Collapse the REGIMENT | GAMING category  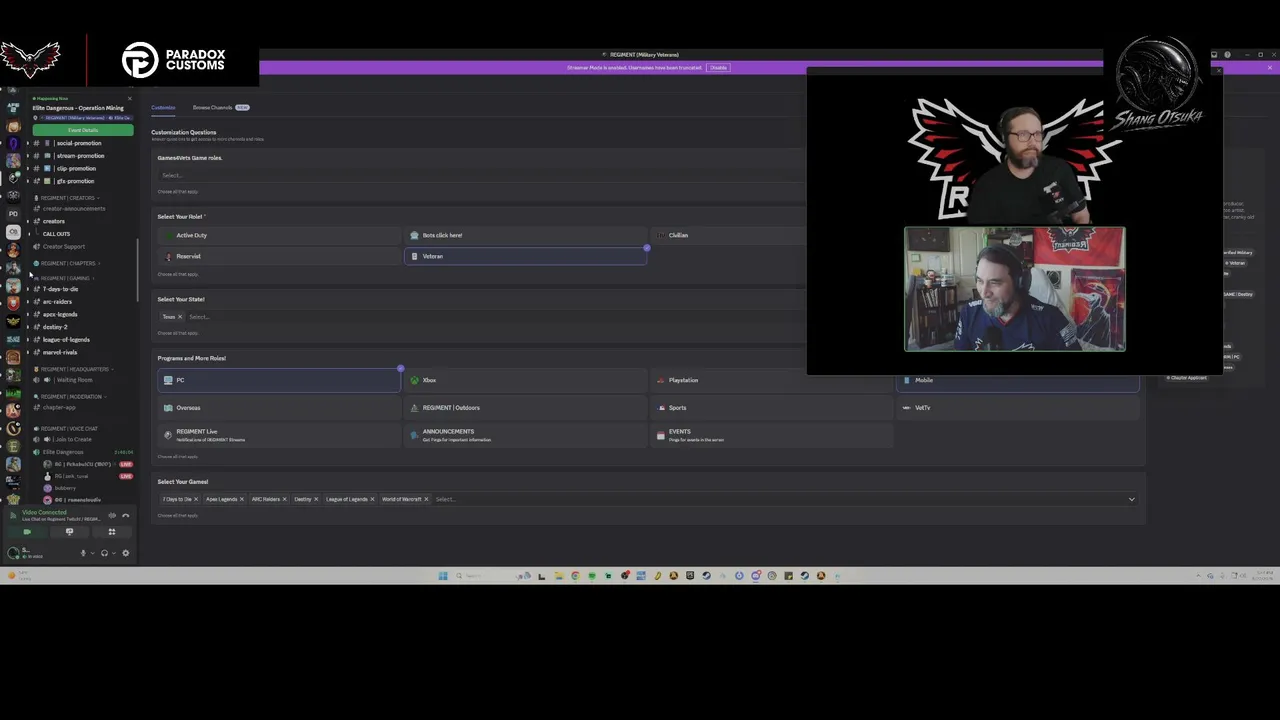[66, 278]
